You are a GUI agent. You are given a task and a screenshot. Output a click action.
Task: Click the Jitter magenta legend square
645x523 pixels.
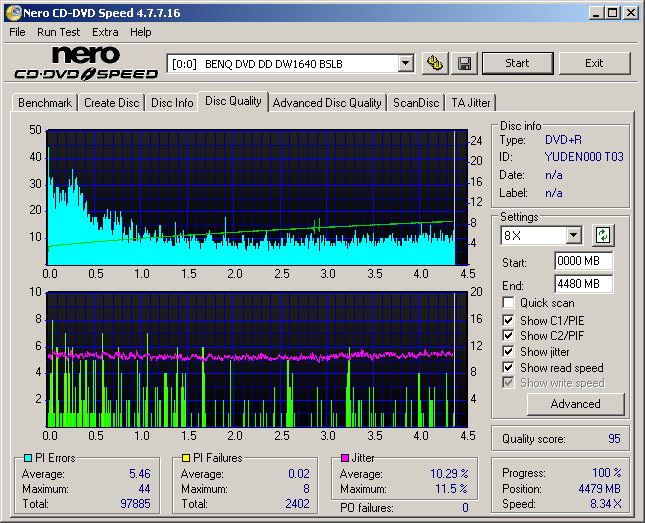[x=345, y=458]
